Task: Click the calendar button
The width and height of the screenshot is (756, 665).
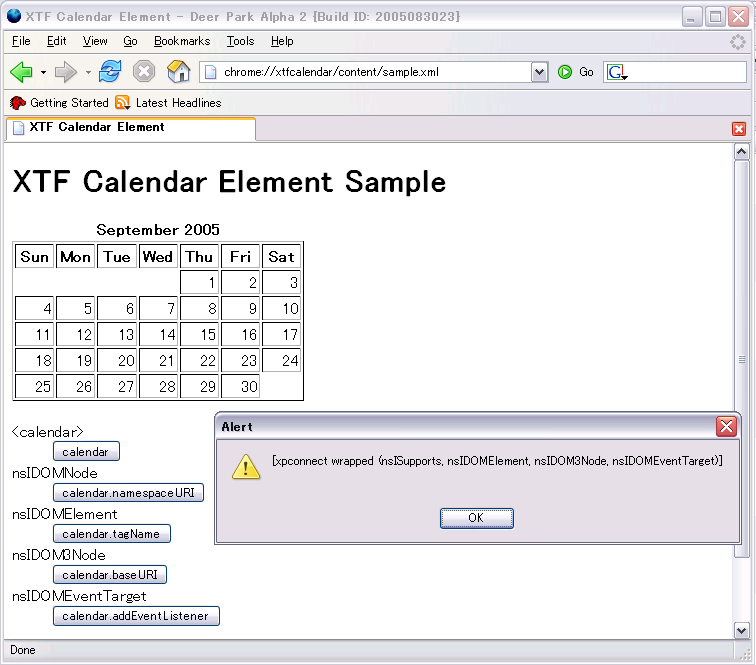Action: click(86, 451)
